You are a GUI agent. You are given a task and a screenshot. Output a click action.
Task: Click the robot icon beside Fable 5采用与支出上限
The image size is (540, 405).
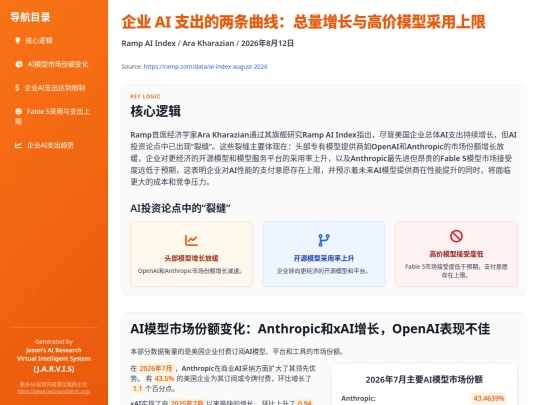point(19,111)
